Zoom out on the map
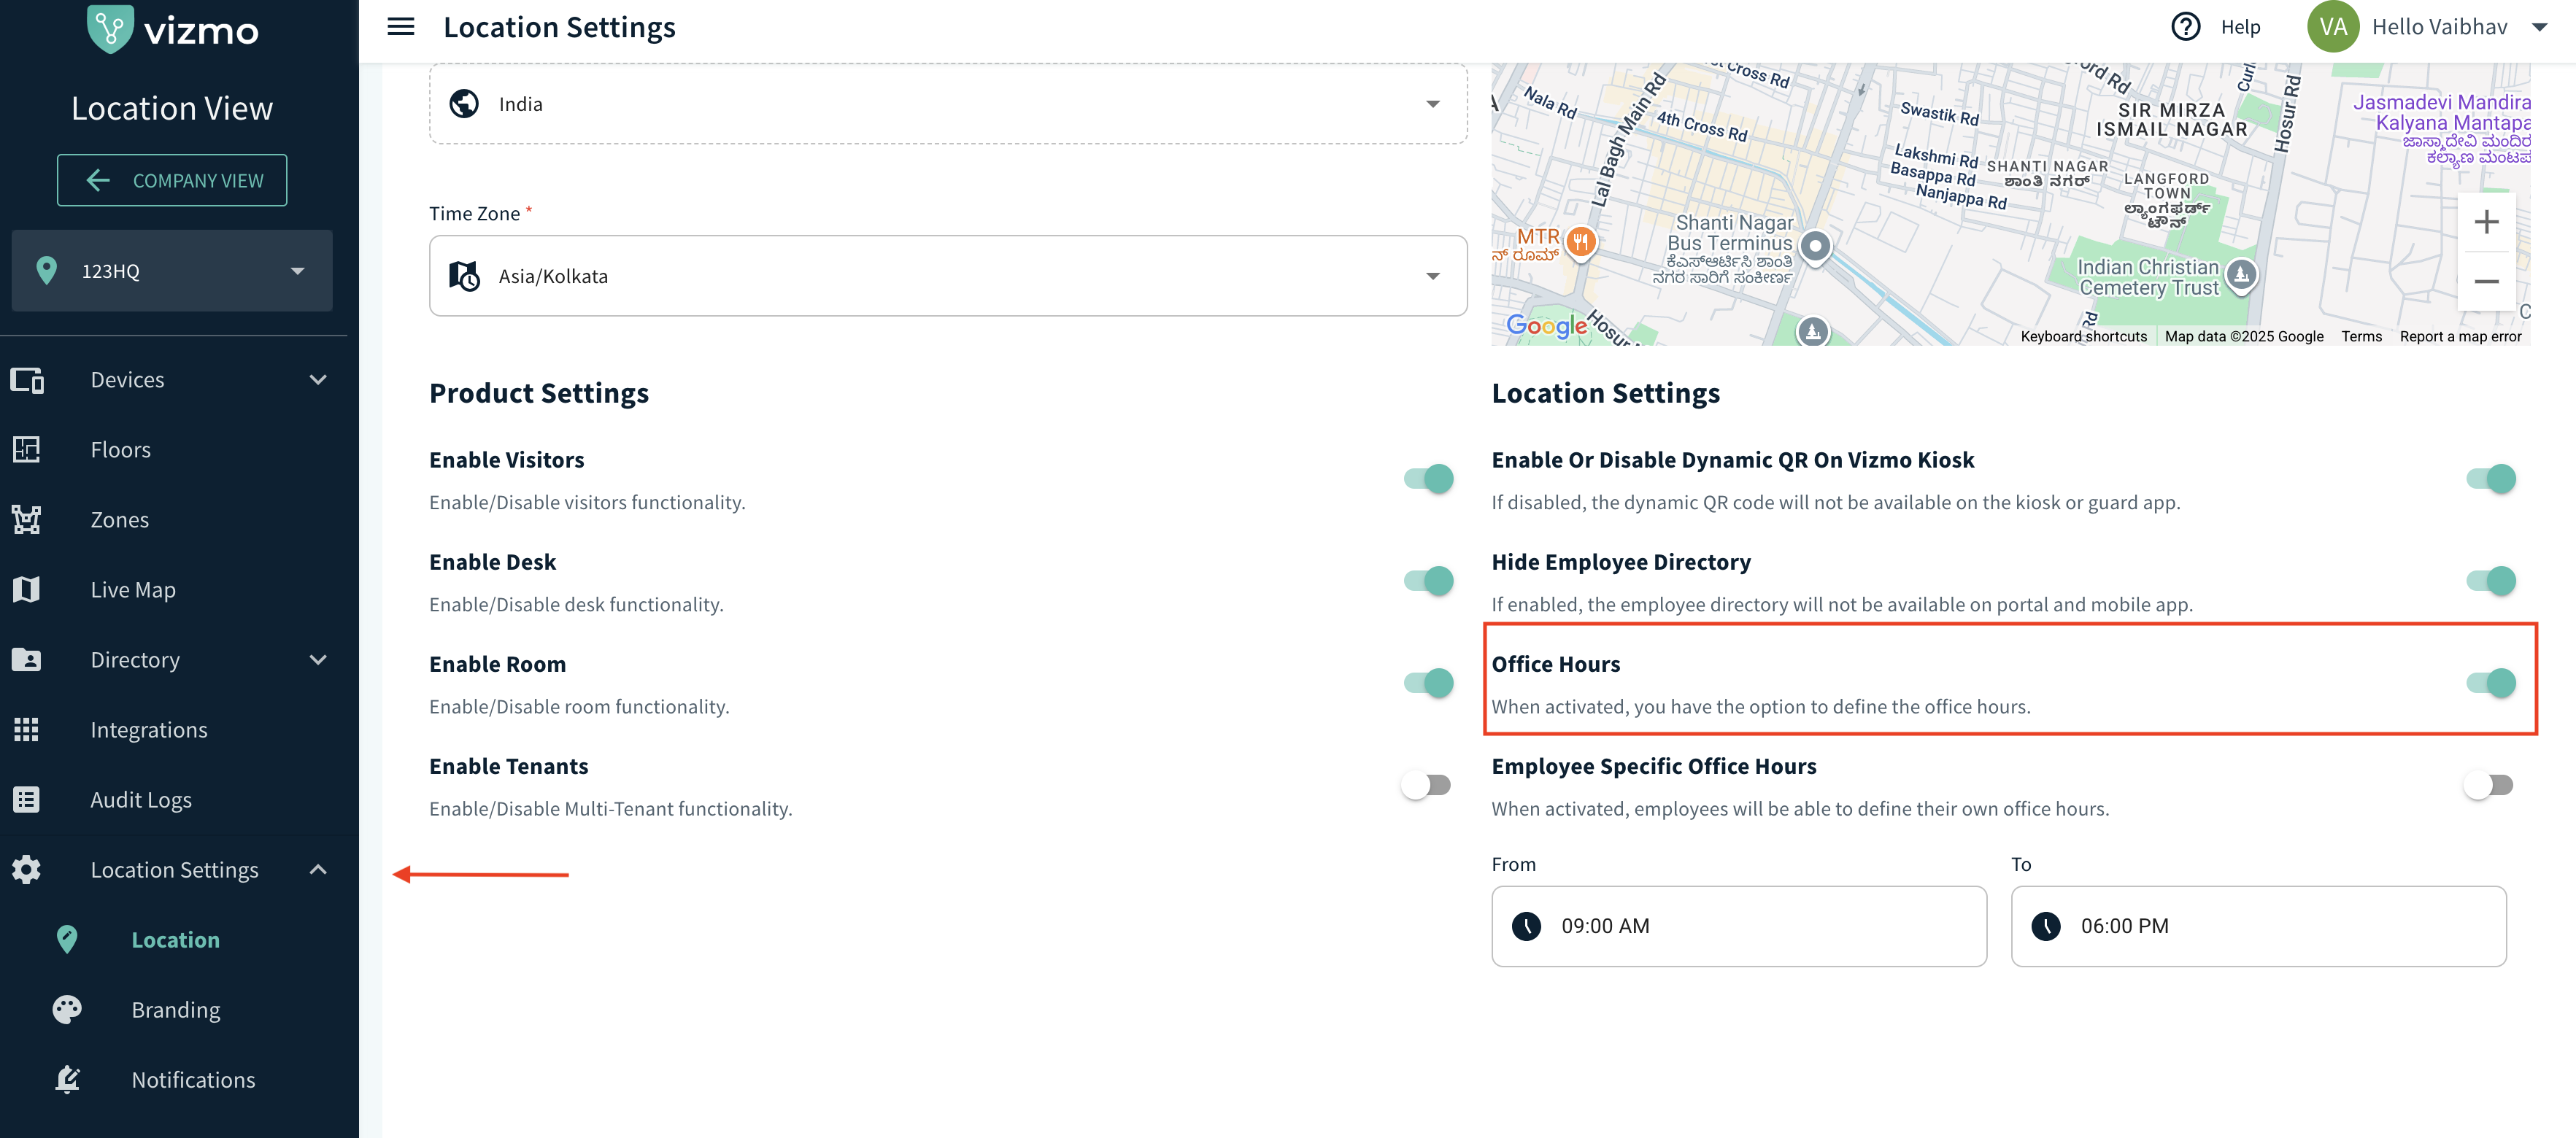The width and height of the screenshot is (2576, 1138). 2486,282
